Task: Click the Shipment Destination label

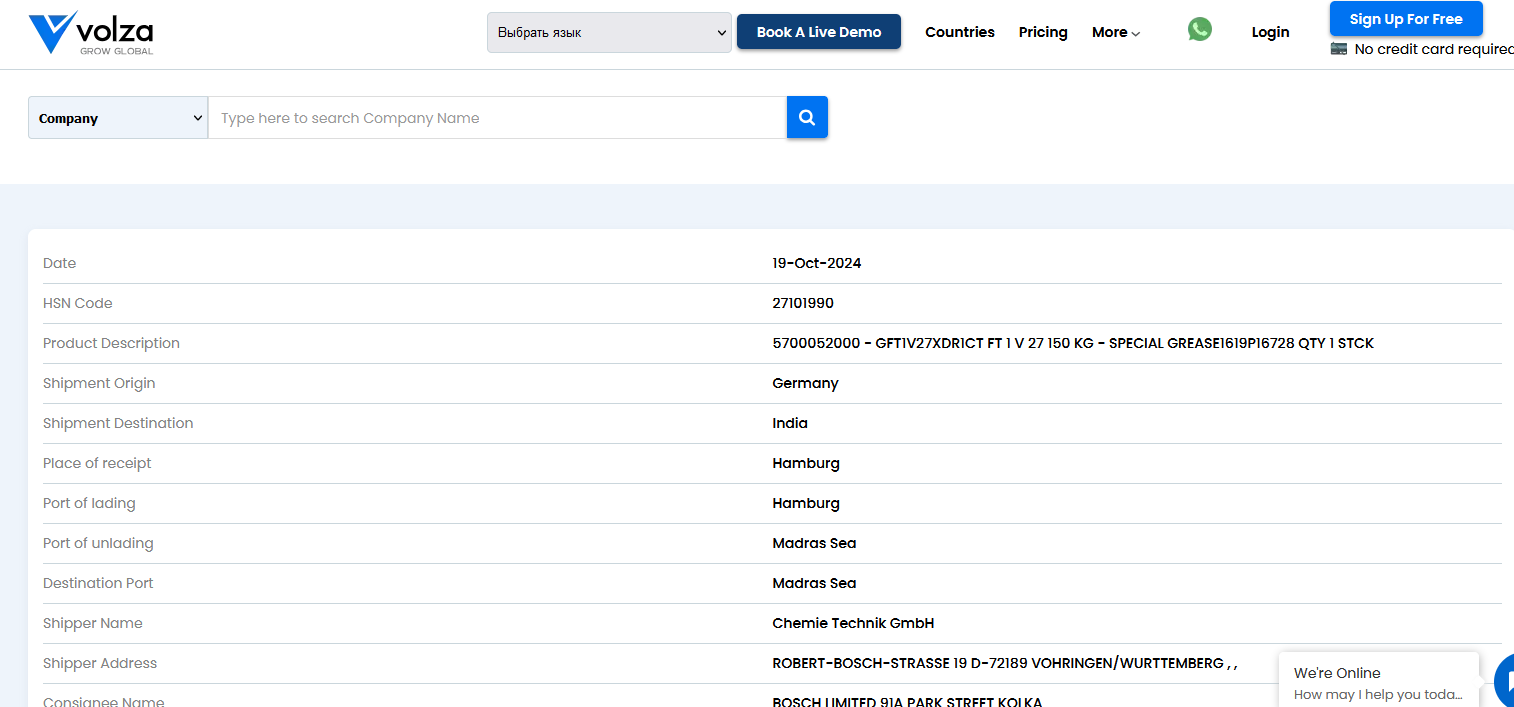Action: click(x=118, y=423)
